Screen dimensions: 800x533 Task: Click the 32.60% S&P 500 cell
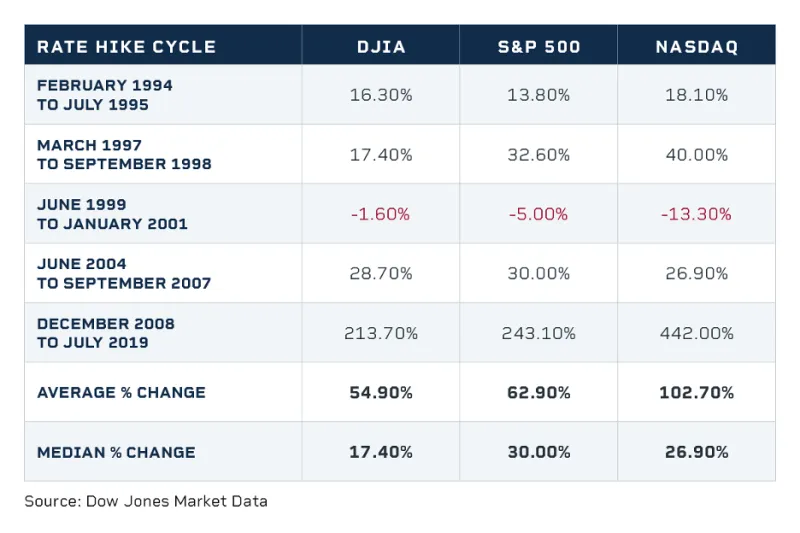(538, 155)
